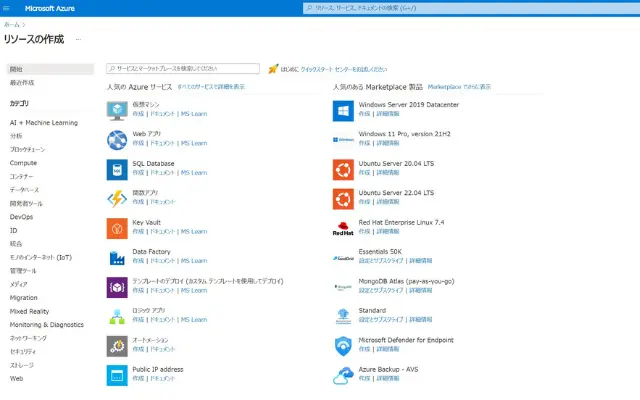Select the 開始 tab in sidebar
This screenshot has height=400, width=640.
pos(50,69)
